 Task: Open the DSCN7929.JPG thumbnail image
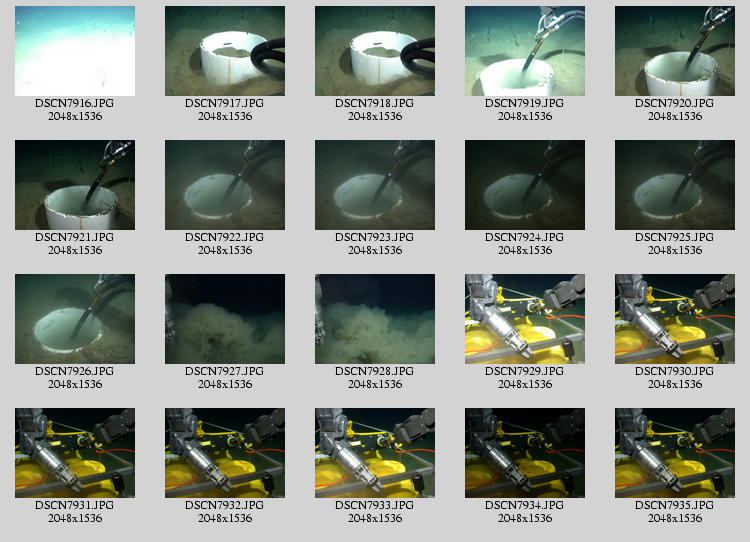(x=525, y=319)
